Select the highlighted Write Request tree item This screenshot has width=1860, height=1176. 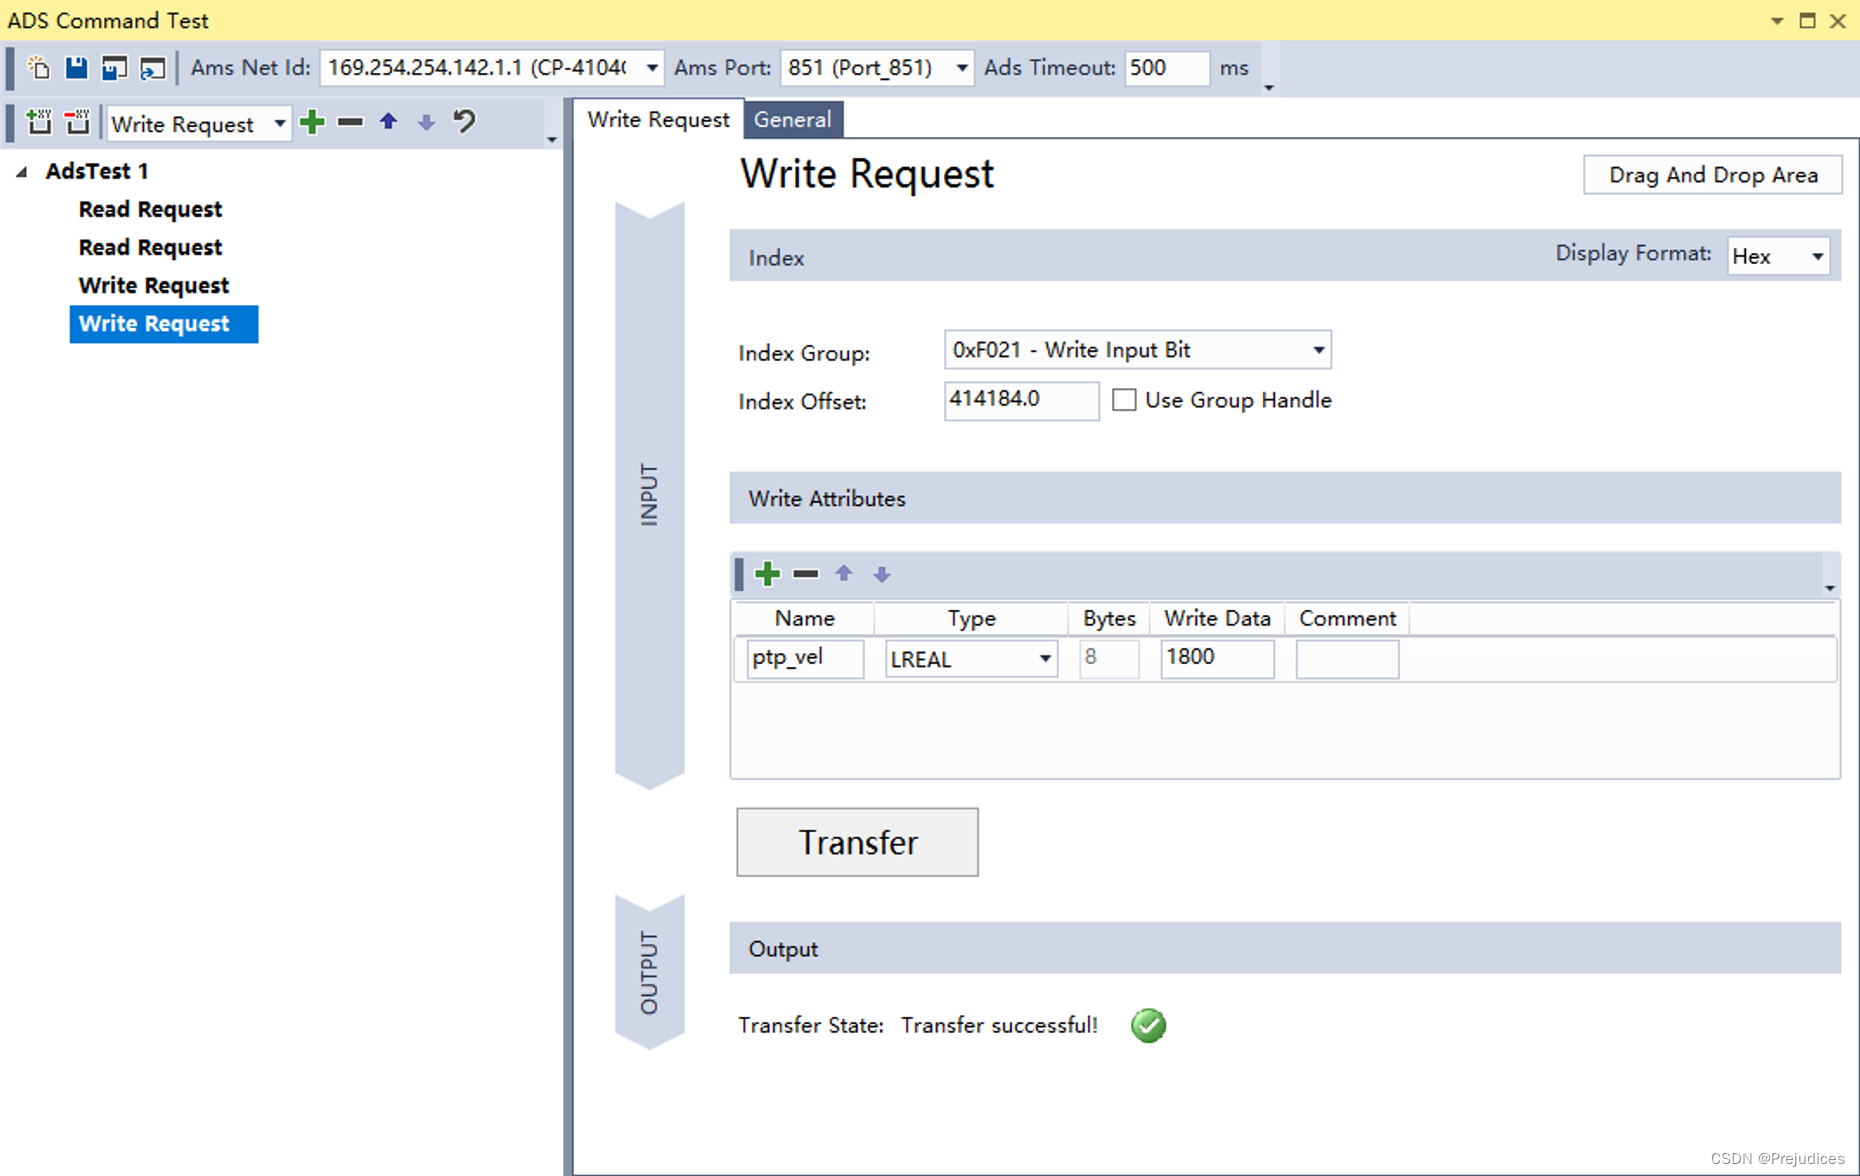[164, 324]
